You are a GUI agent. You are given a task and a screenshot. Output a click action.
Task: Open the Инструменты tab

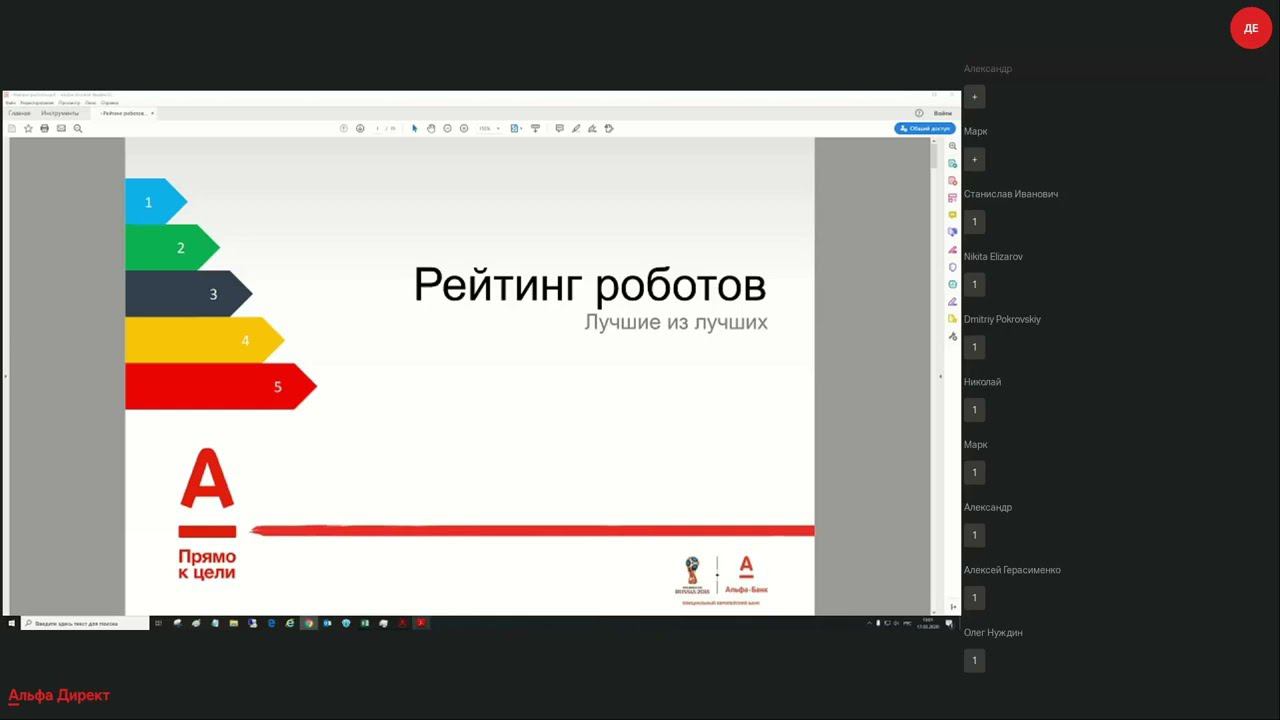click(x=60, y=113)
